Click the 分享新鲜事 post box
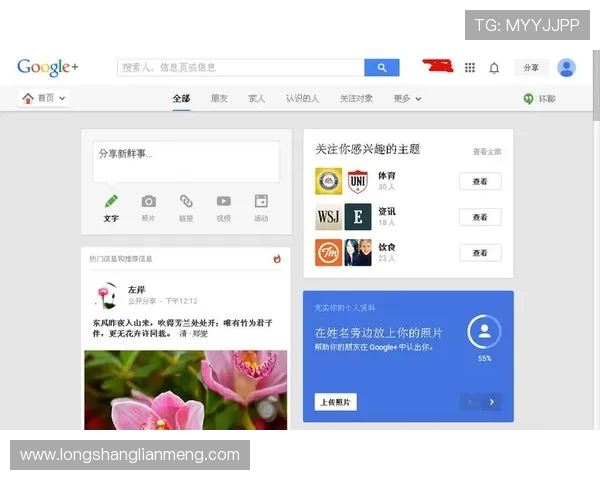The height and width of the screenshot is (480, 600). coord(186,162)
